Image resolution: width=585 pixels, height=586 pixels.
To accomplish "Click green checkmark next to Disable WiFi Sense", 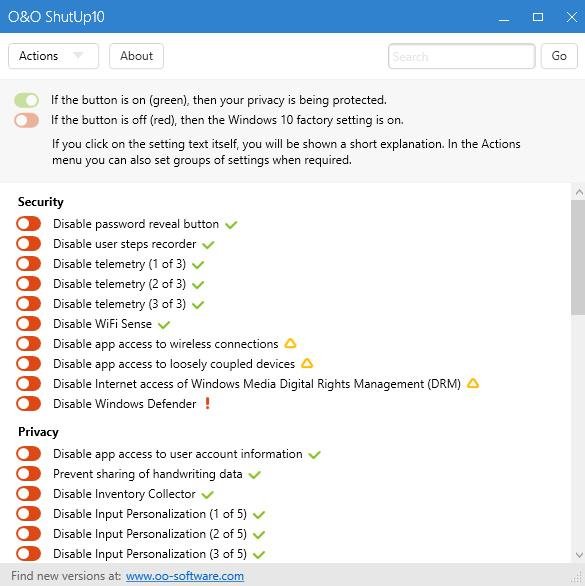I will pos(164,324).
